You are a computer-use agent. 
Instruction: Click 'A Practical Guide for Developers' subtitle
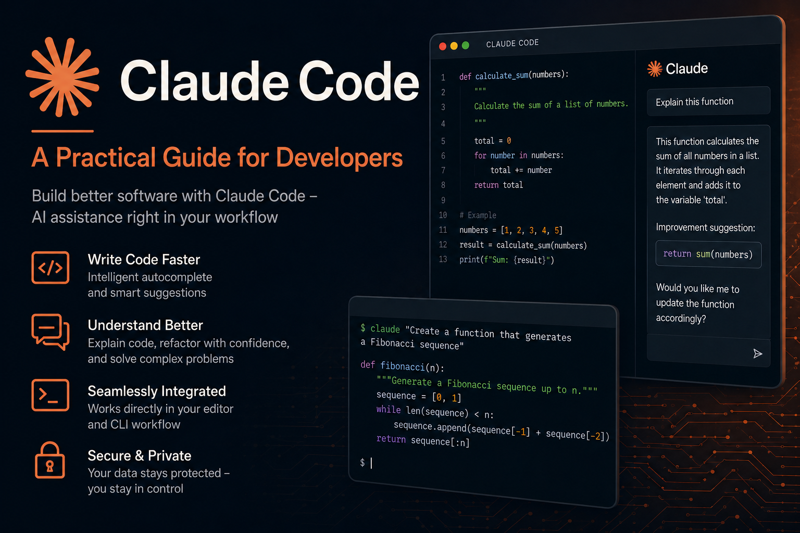coord(217,158)
